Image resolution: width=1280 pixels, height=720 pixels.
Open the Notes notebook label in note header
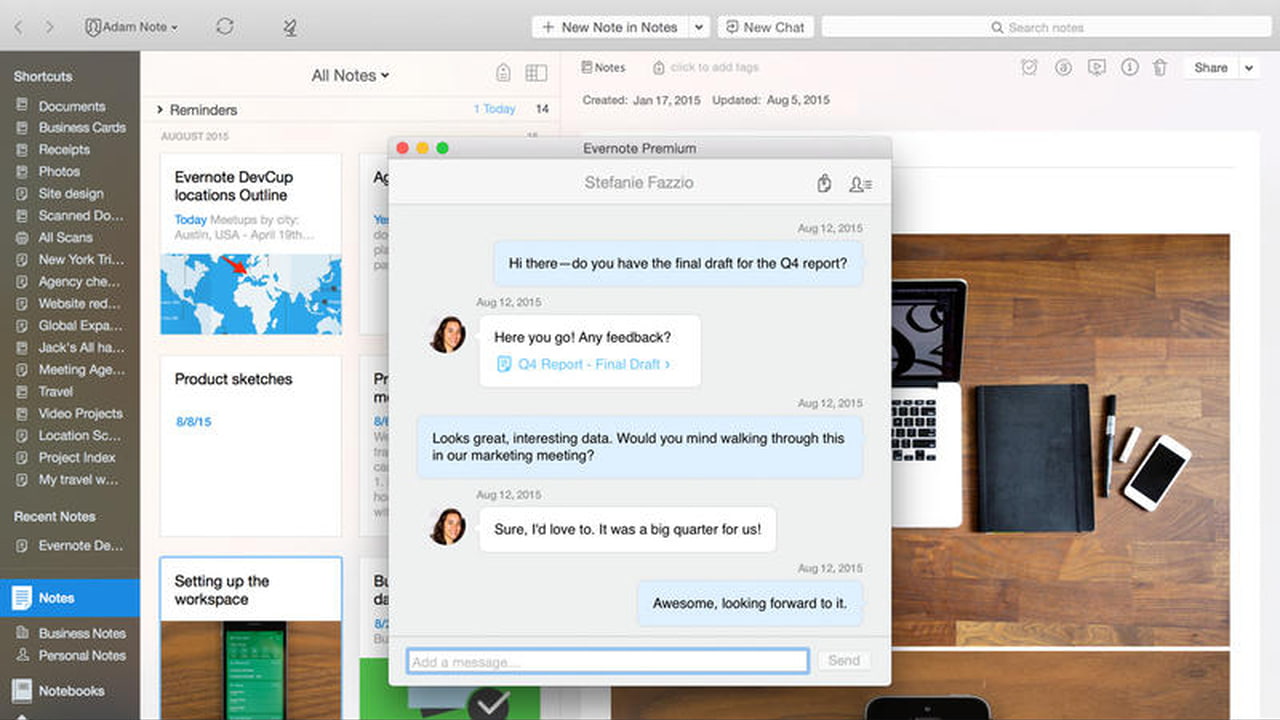click(x=603, y=68)
